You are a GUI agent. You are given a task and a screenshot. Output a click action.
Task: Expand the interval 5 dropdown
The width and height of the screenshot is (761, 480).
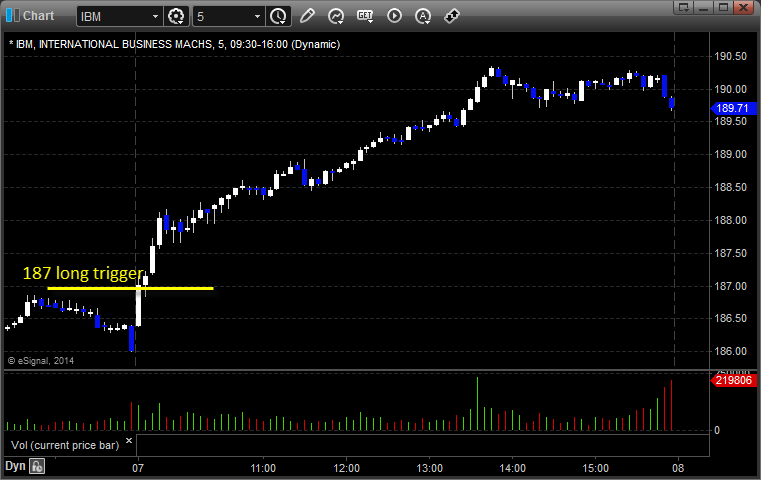click(x=257, y=17)
